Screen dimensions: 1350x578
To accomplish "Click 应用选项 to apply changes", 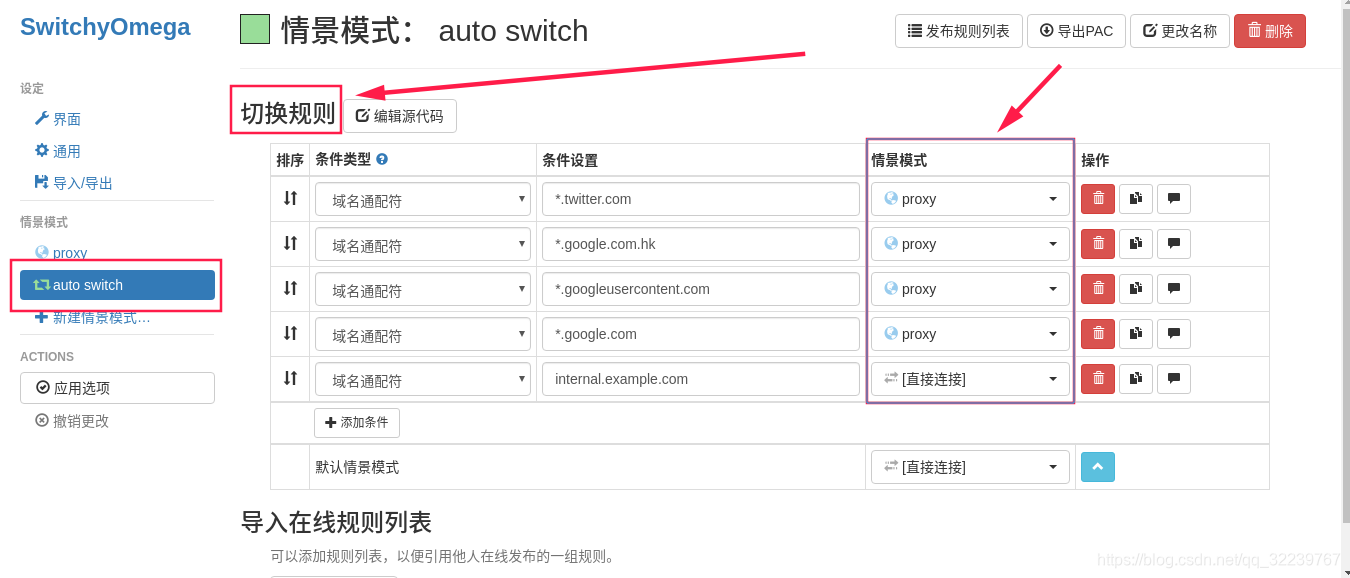I will 117,388.
